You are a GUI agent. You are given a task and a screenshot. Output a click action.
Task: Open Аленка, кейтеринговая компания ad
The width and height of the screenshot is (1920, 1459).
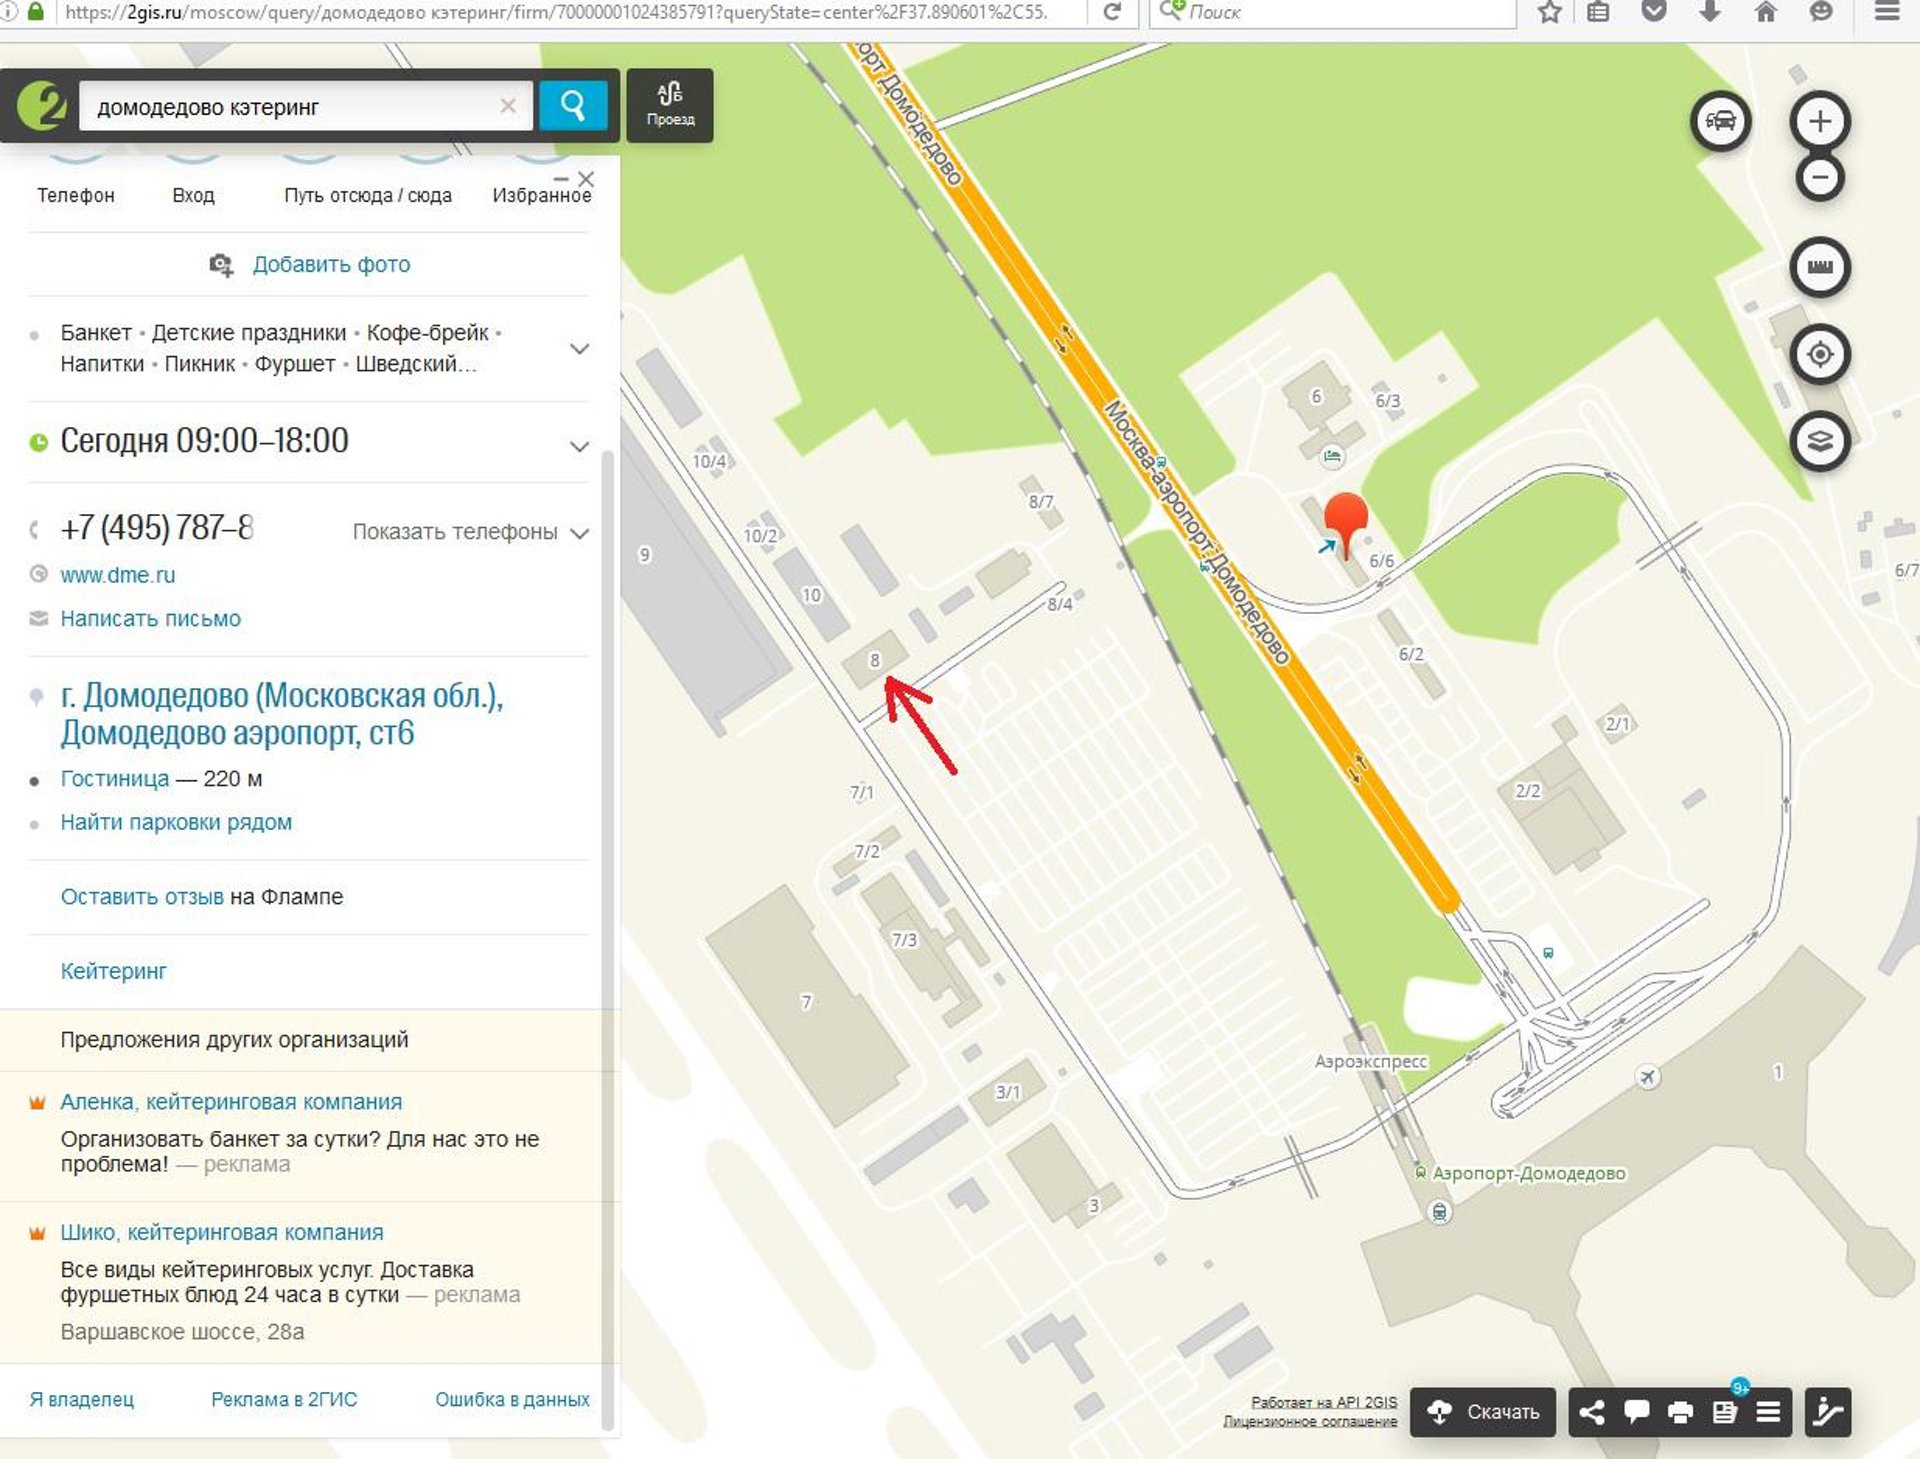click(x=231, y=1102)
